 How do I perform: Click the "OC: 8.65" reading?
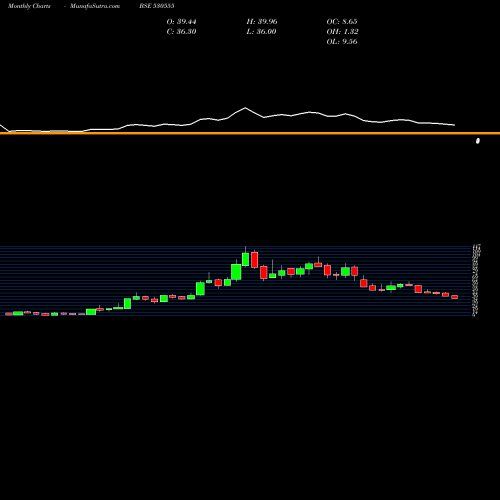[342, 22]
